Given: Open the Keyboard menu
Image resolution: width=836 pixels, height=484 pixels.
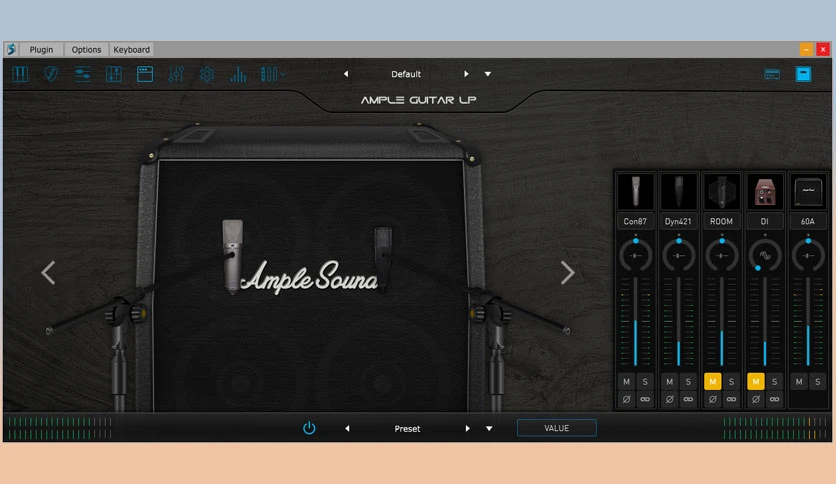Looking at the screenshot, I should point(131,50).
